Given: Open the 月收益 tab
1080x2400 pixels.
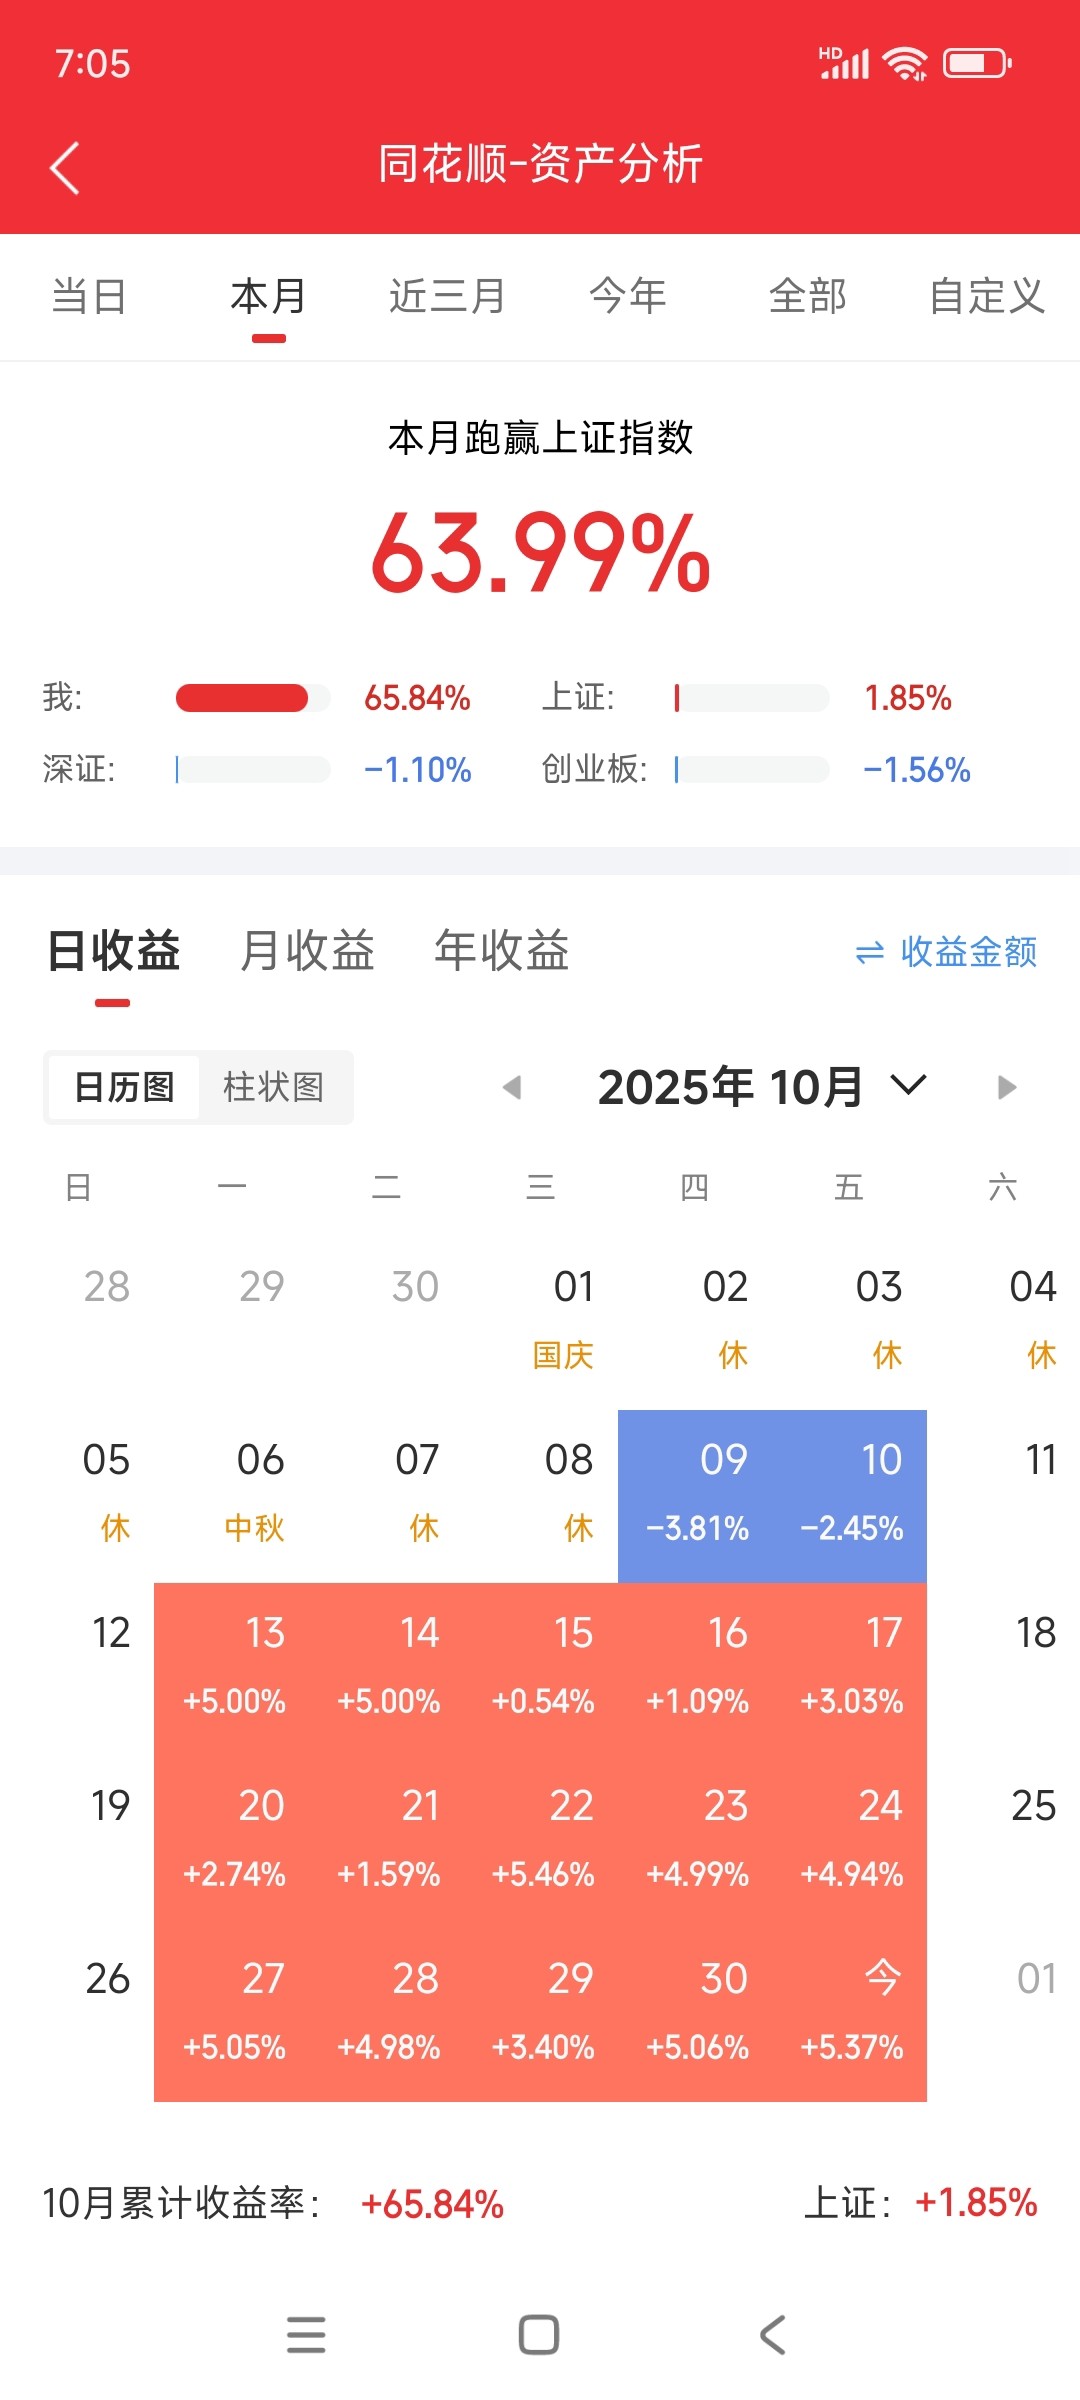Looking at the screenshot, I should pyautogui.click(x=307, y=951).
